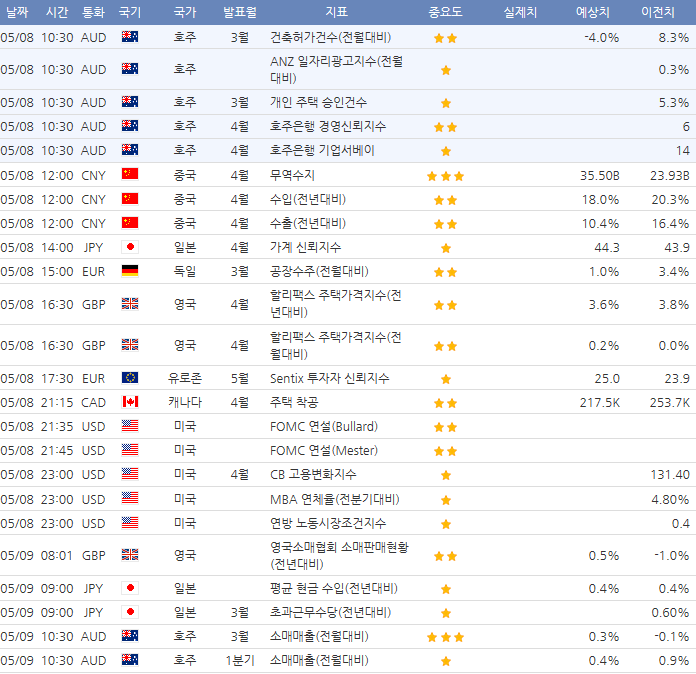Select the 무역수지 indicator name

293,175
